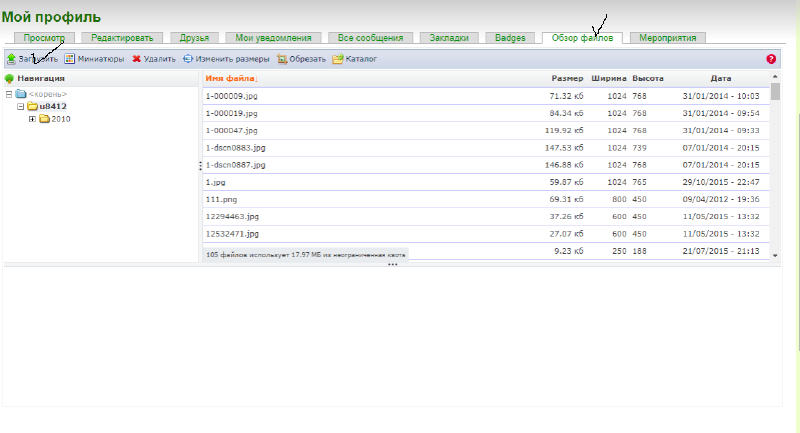
Task: Click the Изменить размеры resize icon
Action: click(x=188, y=59)
